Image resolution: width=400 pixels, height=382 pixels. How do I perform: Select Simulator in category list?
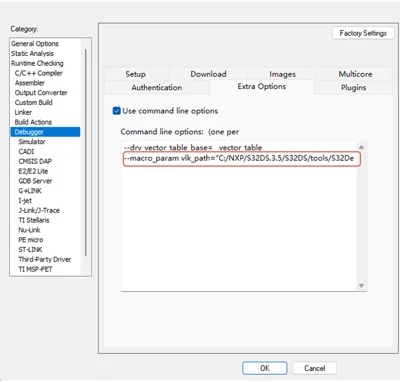32,142
